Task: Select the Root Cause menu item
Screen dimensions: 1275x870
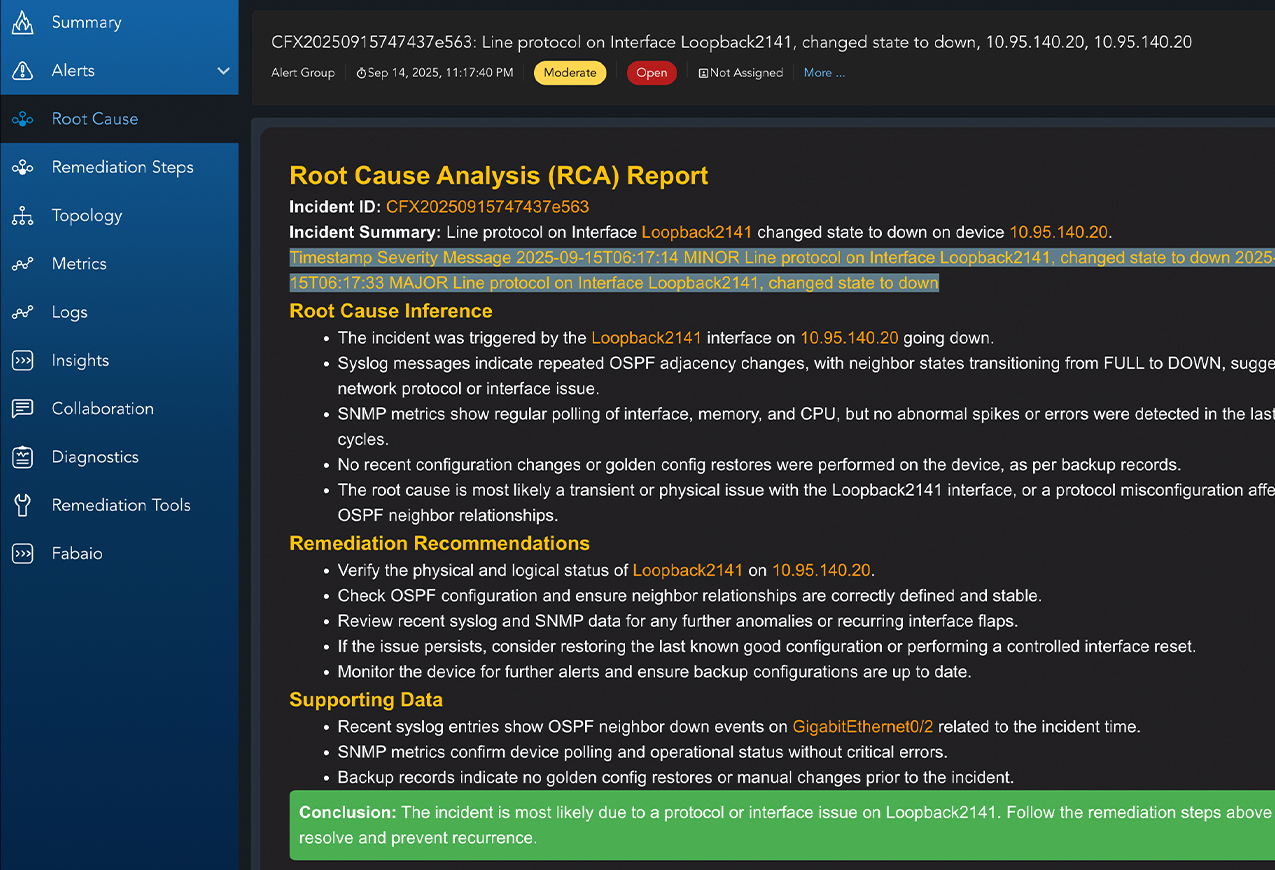Action: [x=95, y=119]
